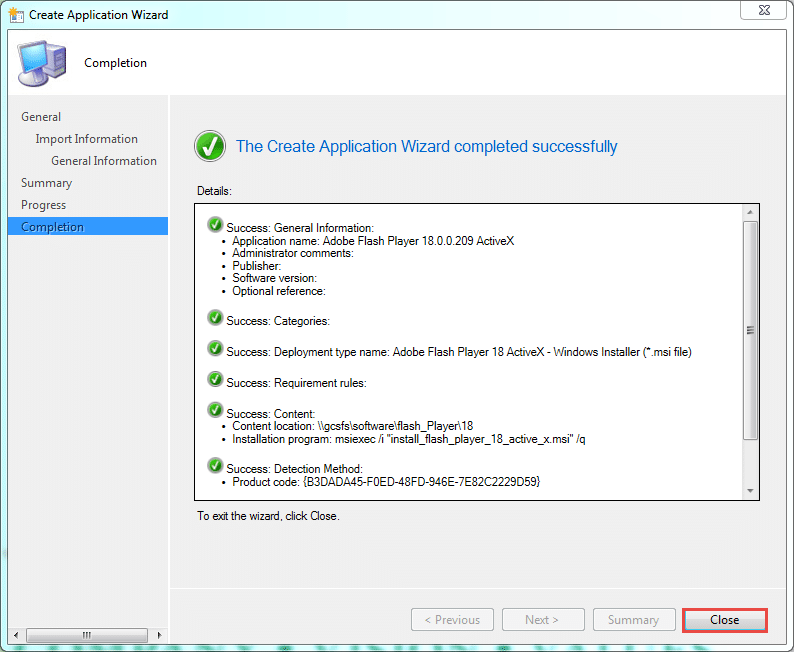The image size is (794, 652).
Task: Select the Progress step in sidebar
Action: pos(43,205)
